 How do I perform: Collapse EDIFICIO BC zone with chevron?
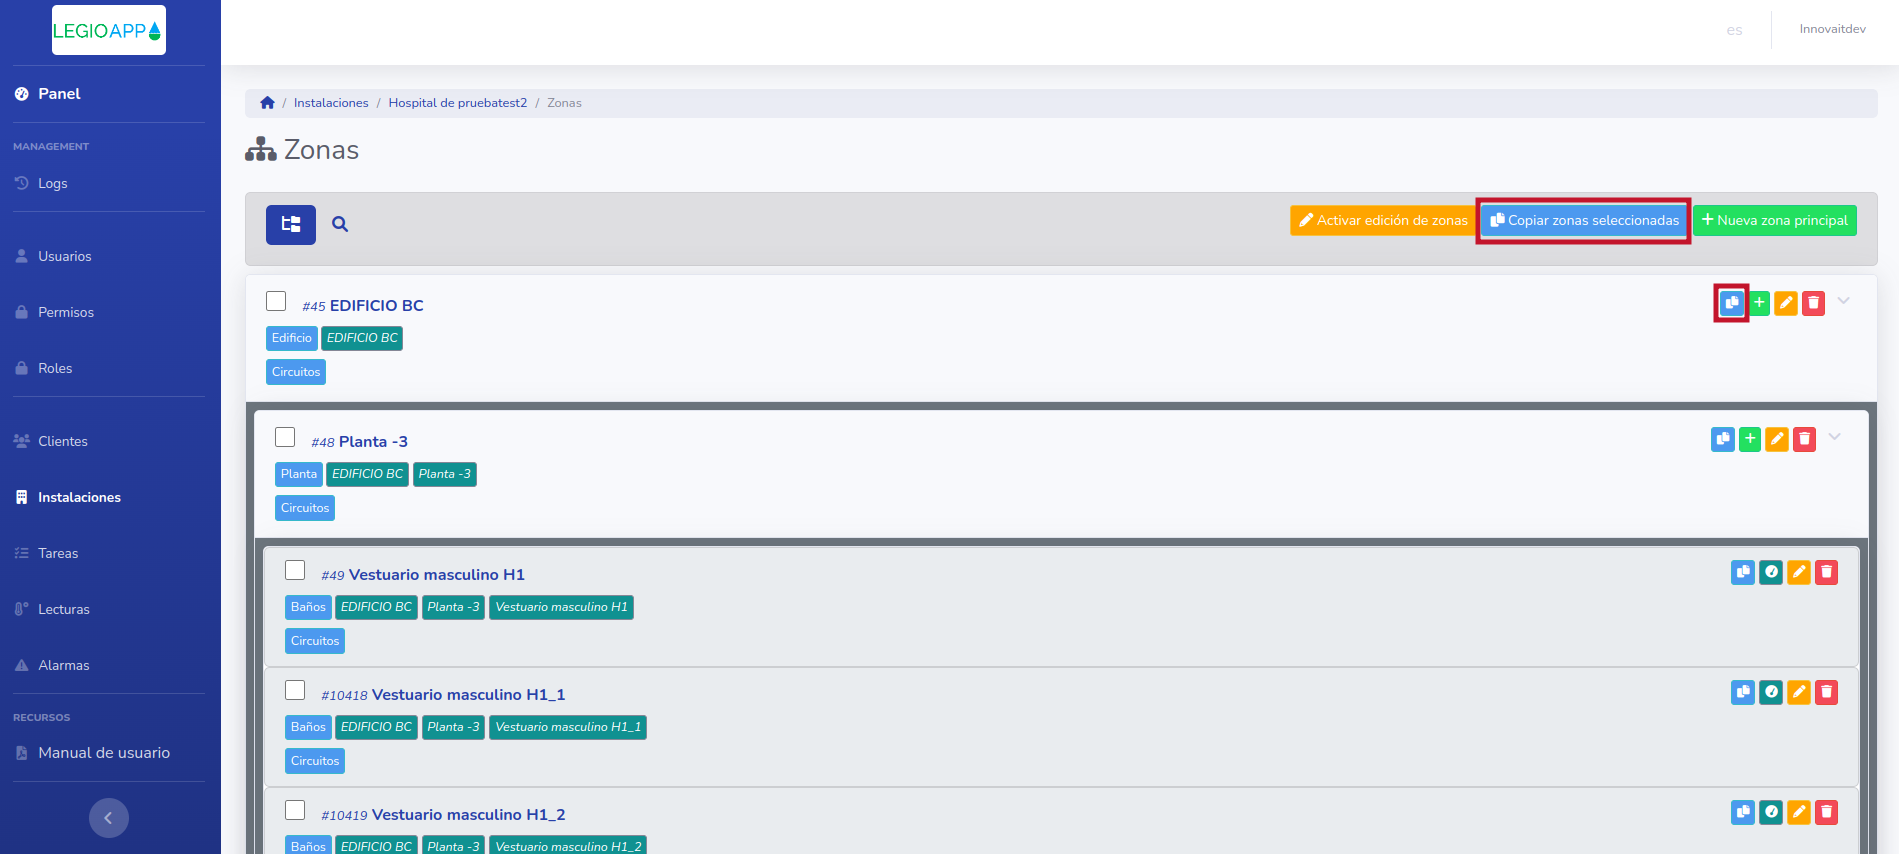[1843, 301]
